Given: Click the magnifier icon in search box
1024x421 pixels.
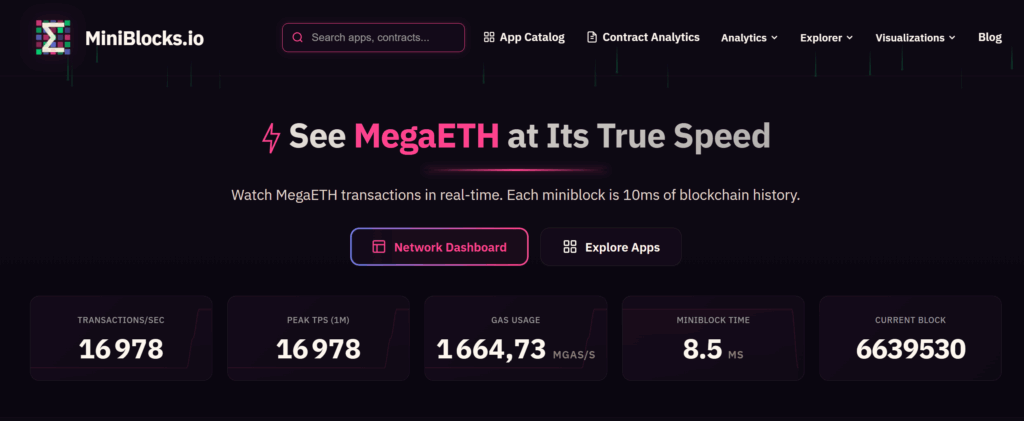Looking at the screenshot, I should (297, 38).
